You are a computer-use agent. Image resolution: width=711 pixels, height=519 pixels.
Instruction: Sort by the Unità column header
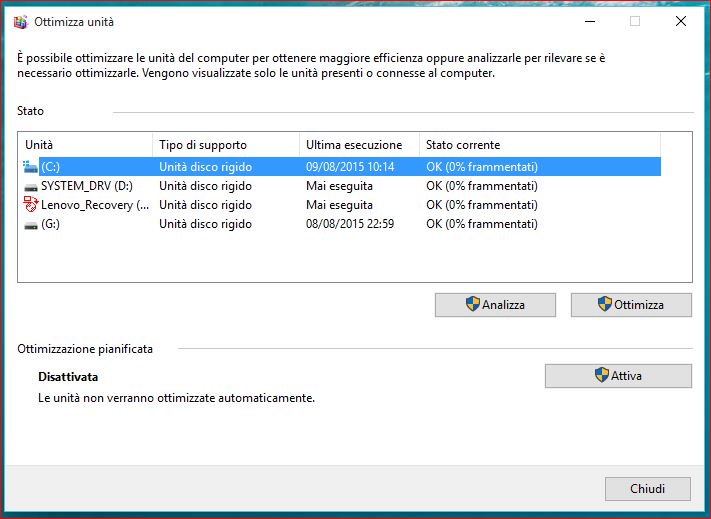click(85, 145)
